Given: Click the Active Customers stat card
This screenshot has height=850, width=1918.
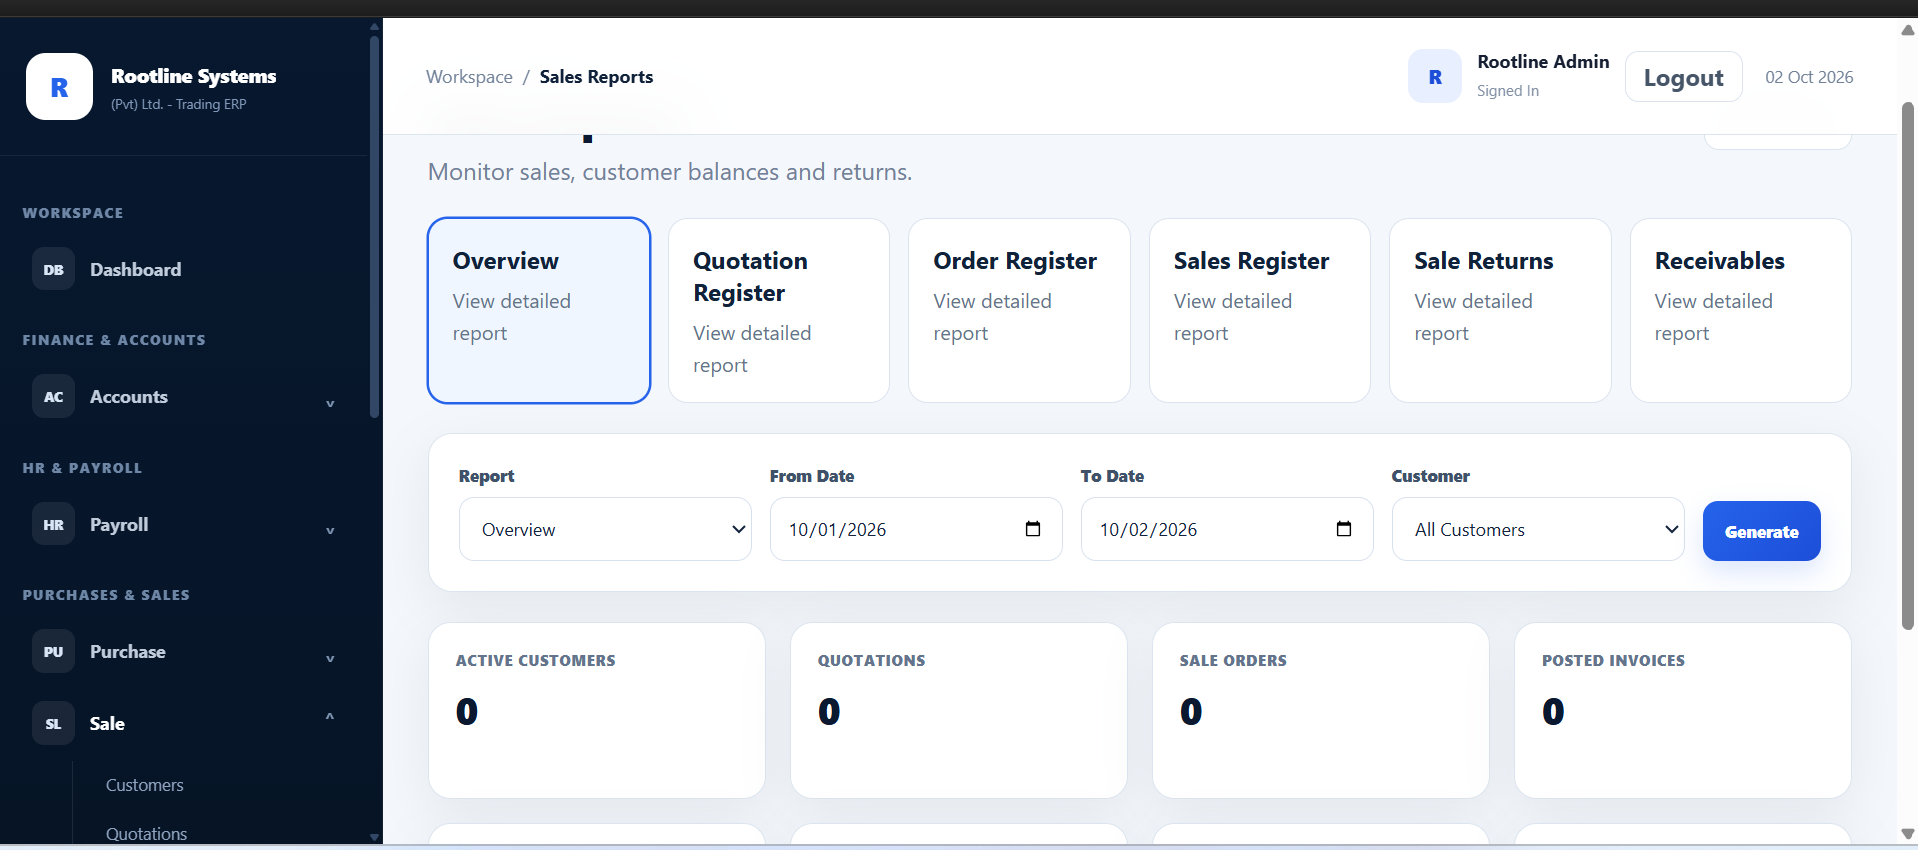Looking at the screenshot, I should [597, 710].
